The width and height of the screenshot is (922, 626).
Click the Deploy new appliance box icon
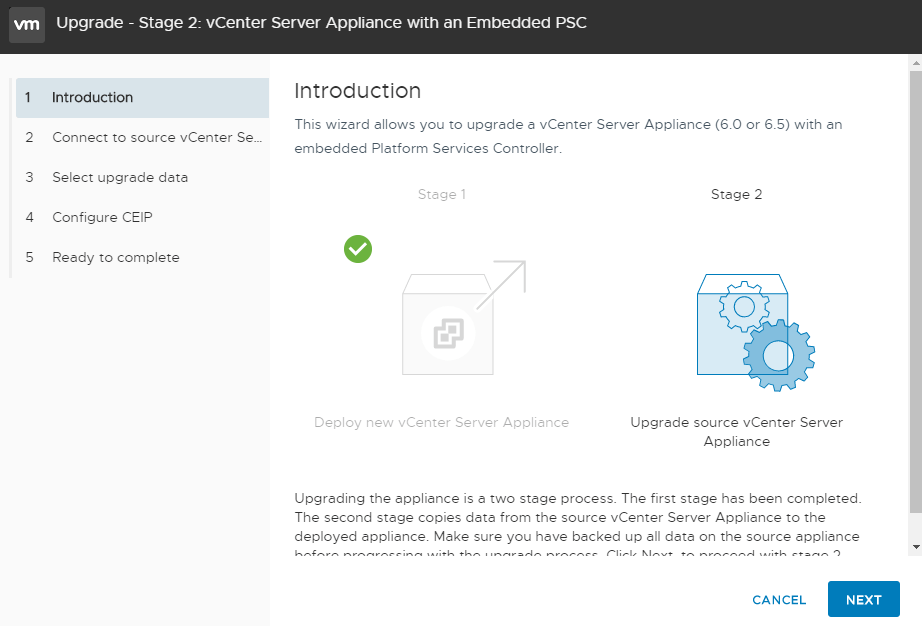447,324
